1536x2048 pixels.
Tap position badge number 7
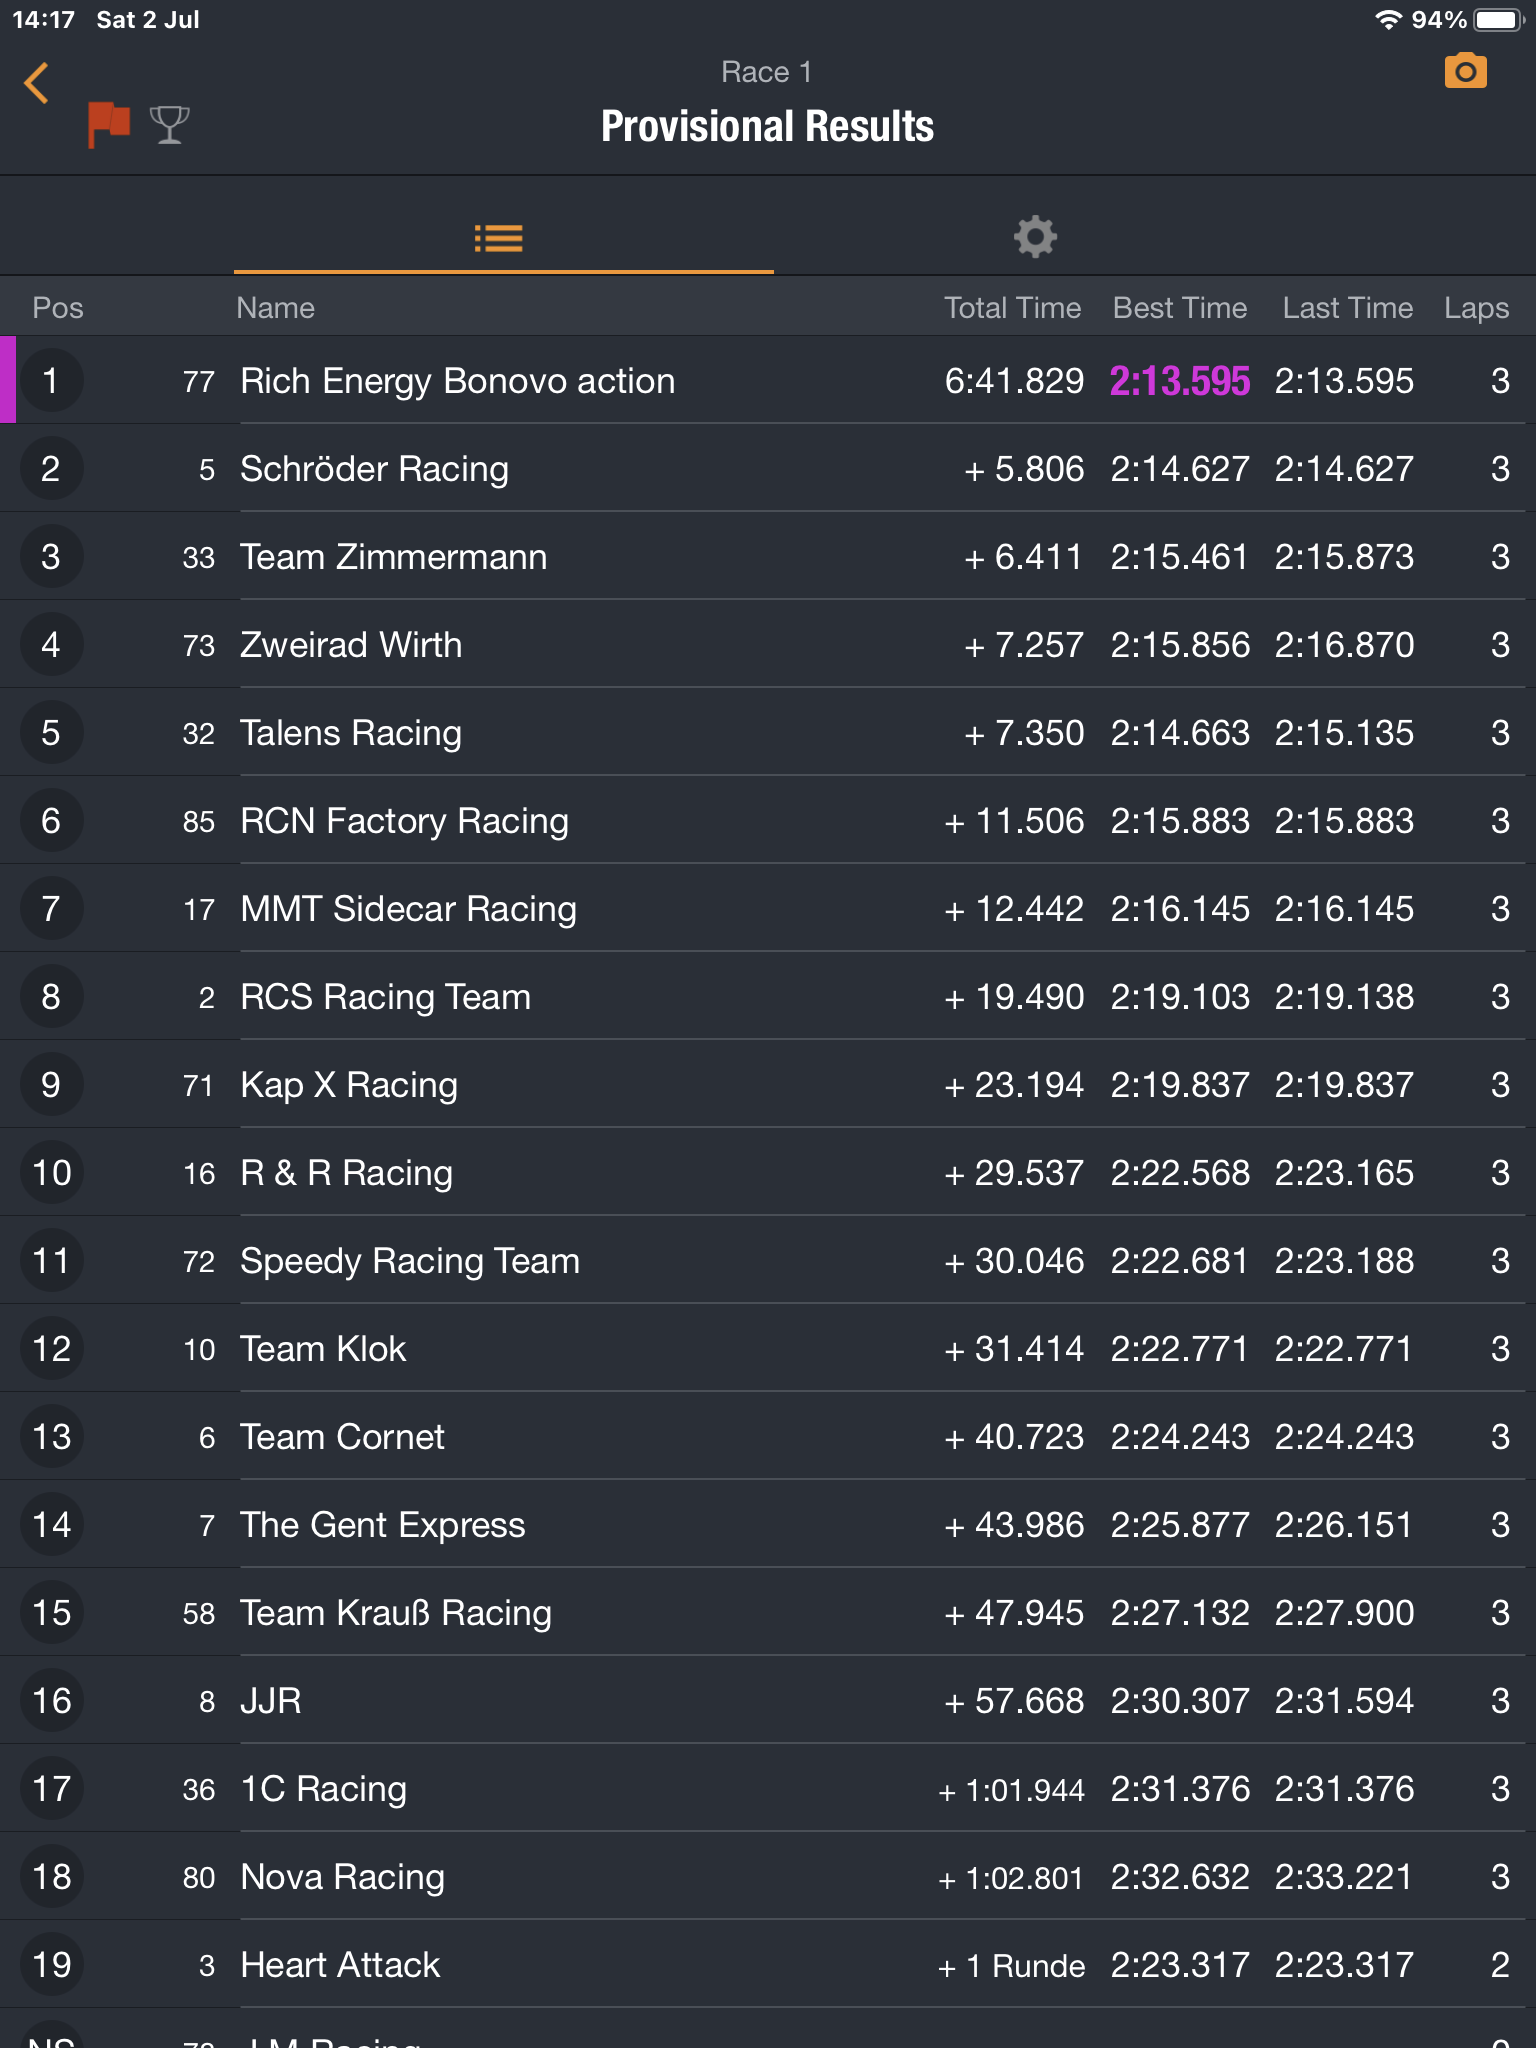[x=51, y=909]
